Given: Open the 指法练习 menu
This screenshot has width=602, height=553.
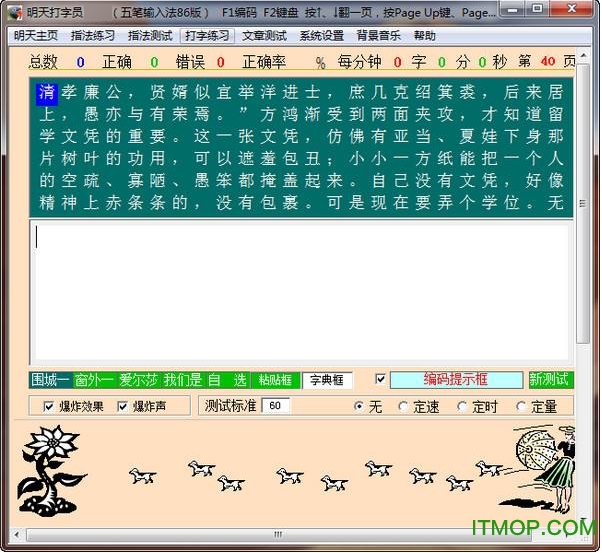Looking at the screenshot, I should point(92,35).
